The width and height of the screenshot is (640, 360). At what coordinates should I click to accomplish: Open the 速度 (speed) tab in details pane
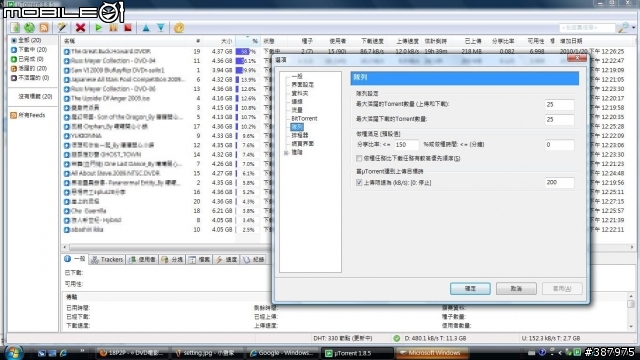pos(227,260)
